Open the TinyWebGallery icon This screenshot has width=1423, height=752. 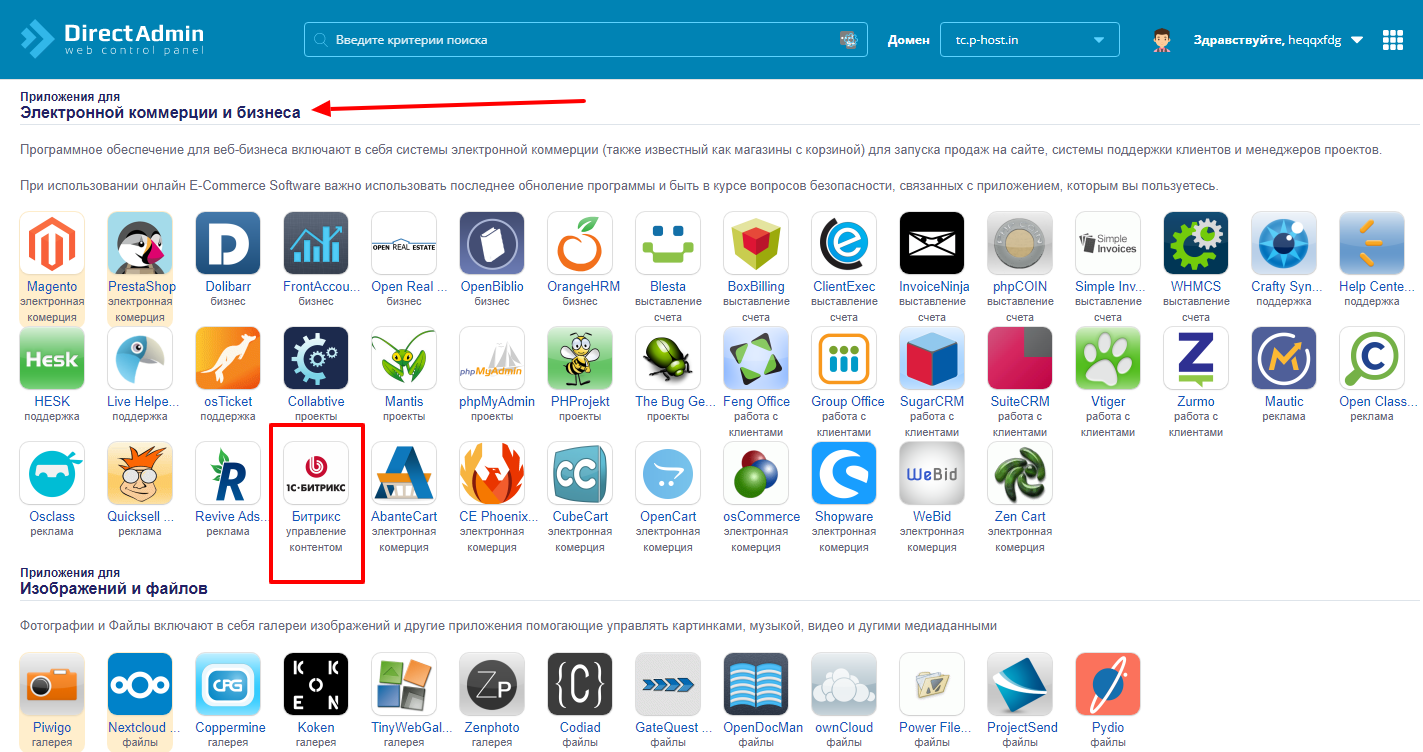(404, 685)
